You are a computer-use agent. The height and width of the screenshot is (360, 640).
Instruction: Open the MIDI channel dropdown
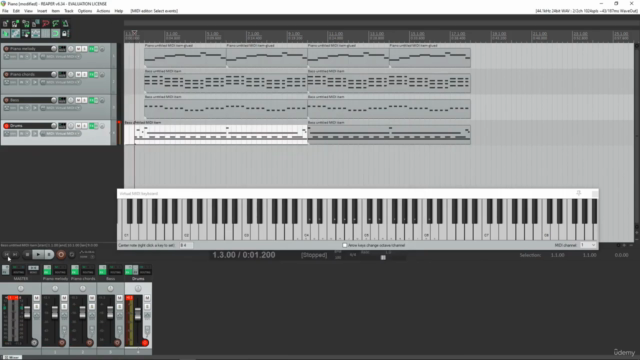click(589, 245)
